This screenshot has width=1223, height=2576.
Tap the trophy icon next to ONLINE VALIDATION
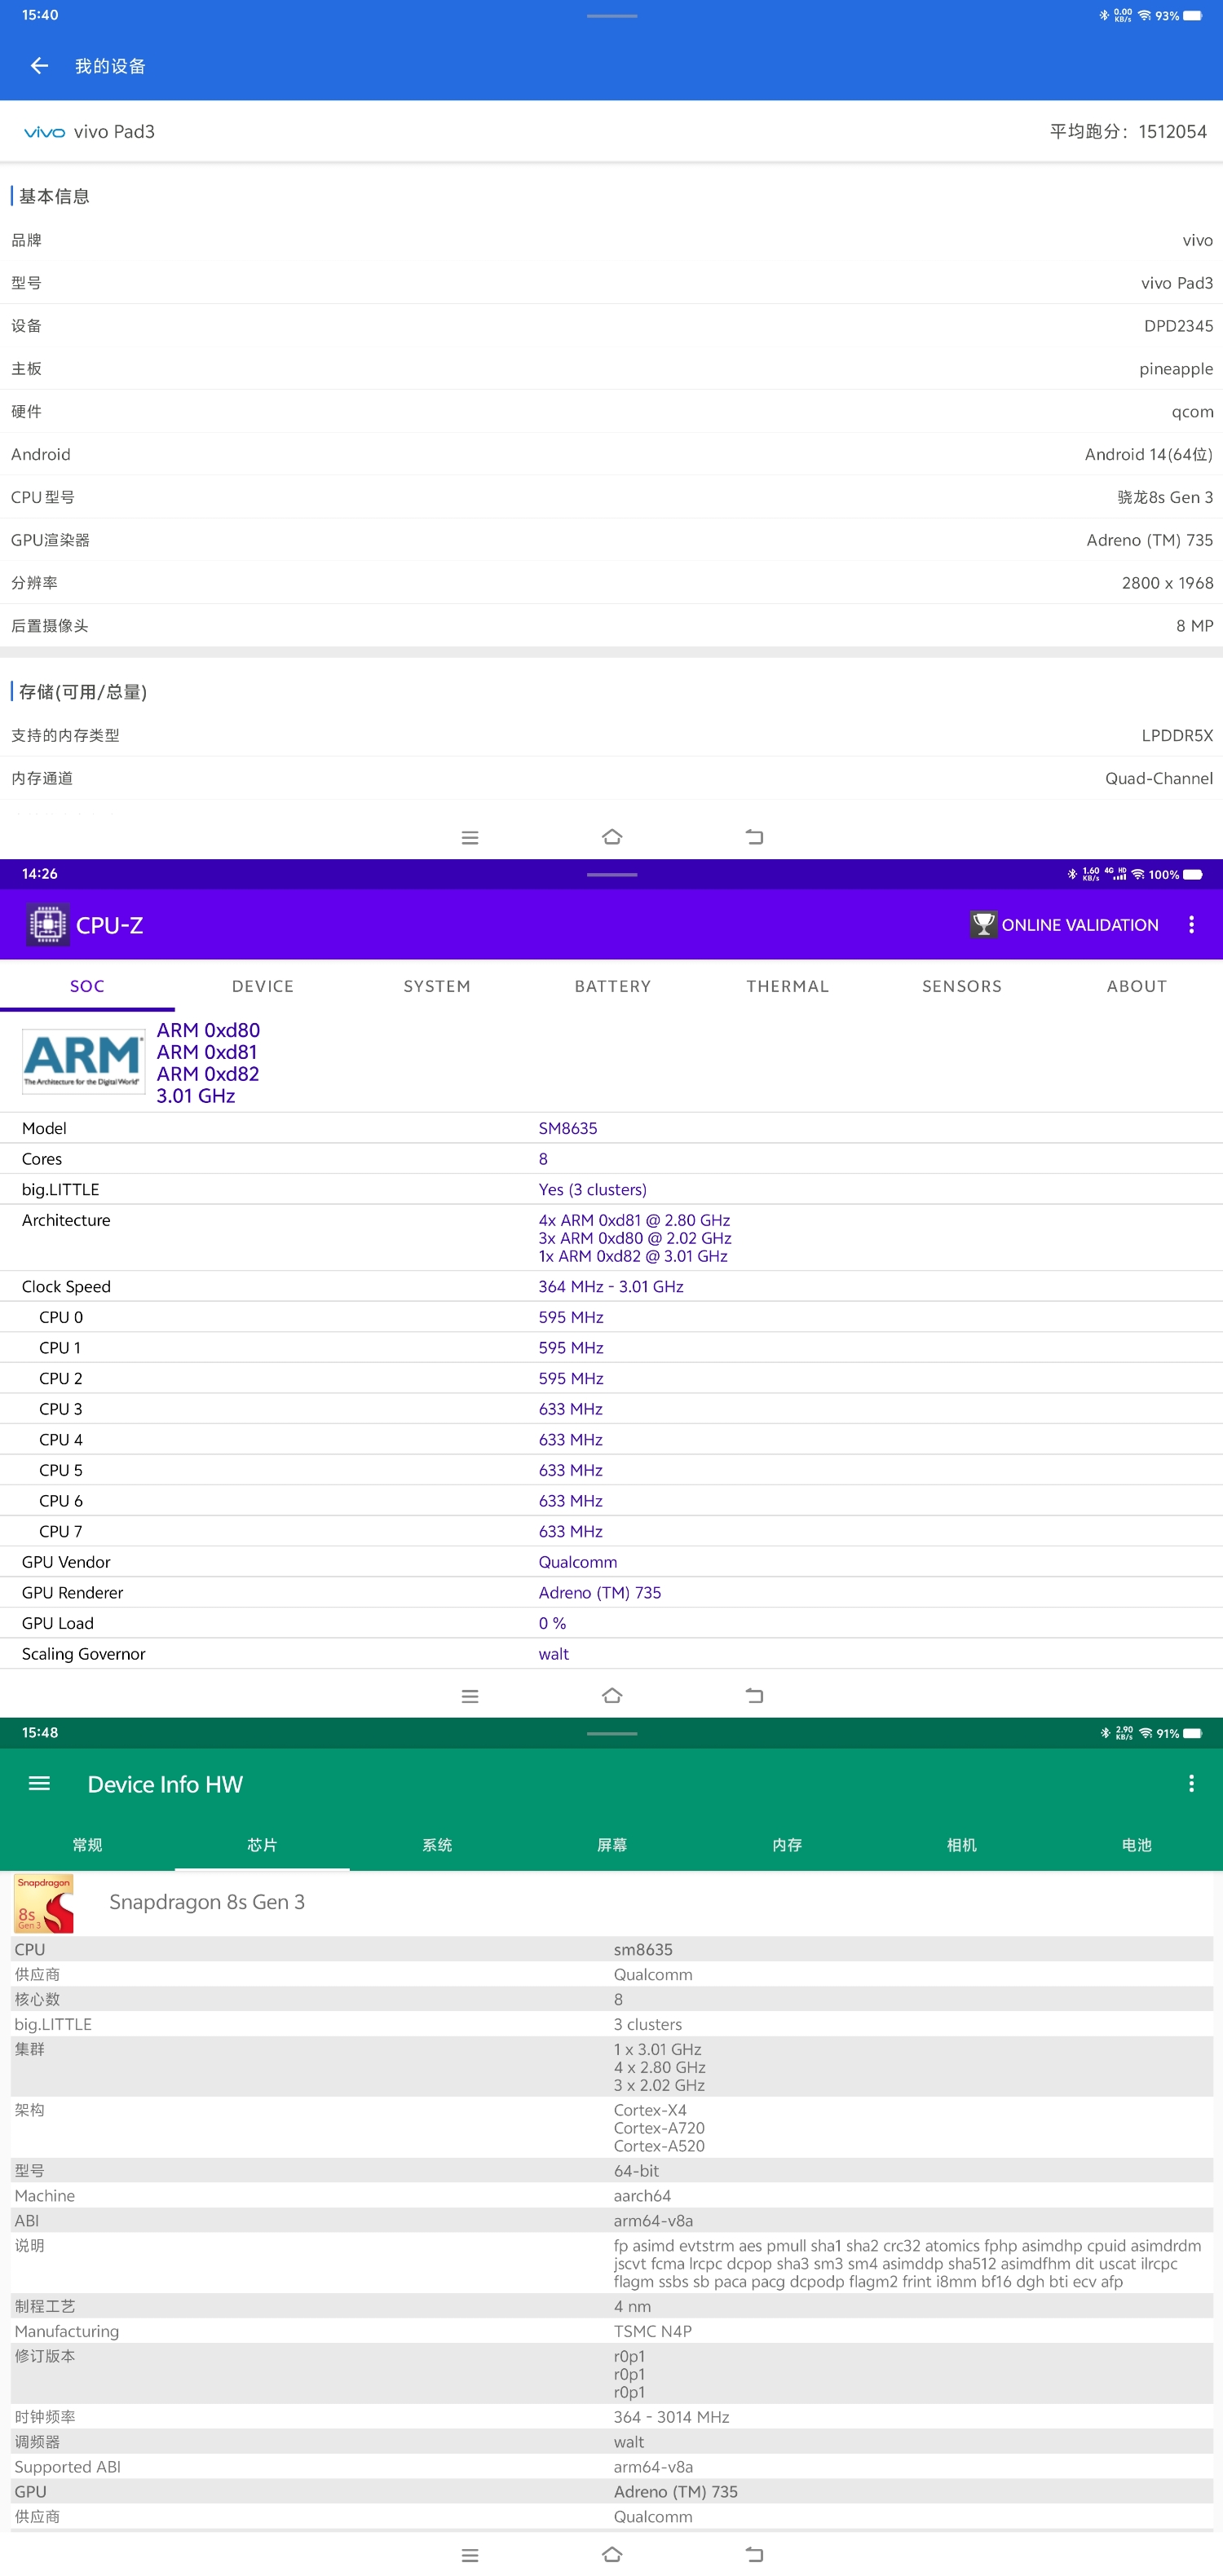coord(983,924)
